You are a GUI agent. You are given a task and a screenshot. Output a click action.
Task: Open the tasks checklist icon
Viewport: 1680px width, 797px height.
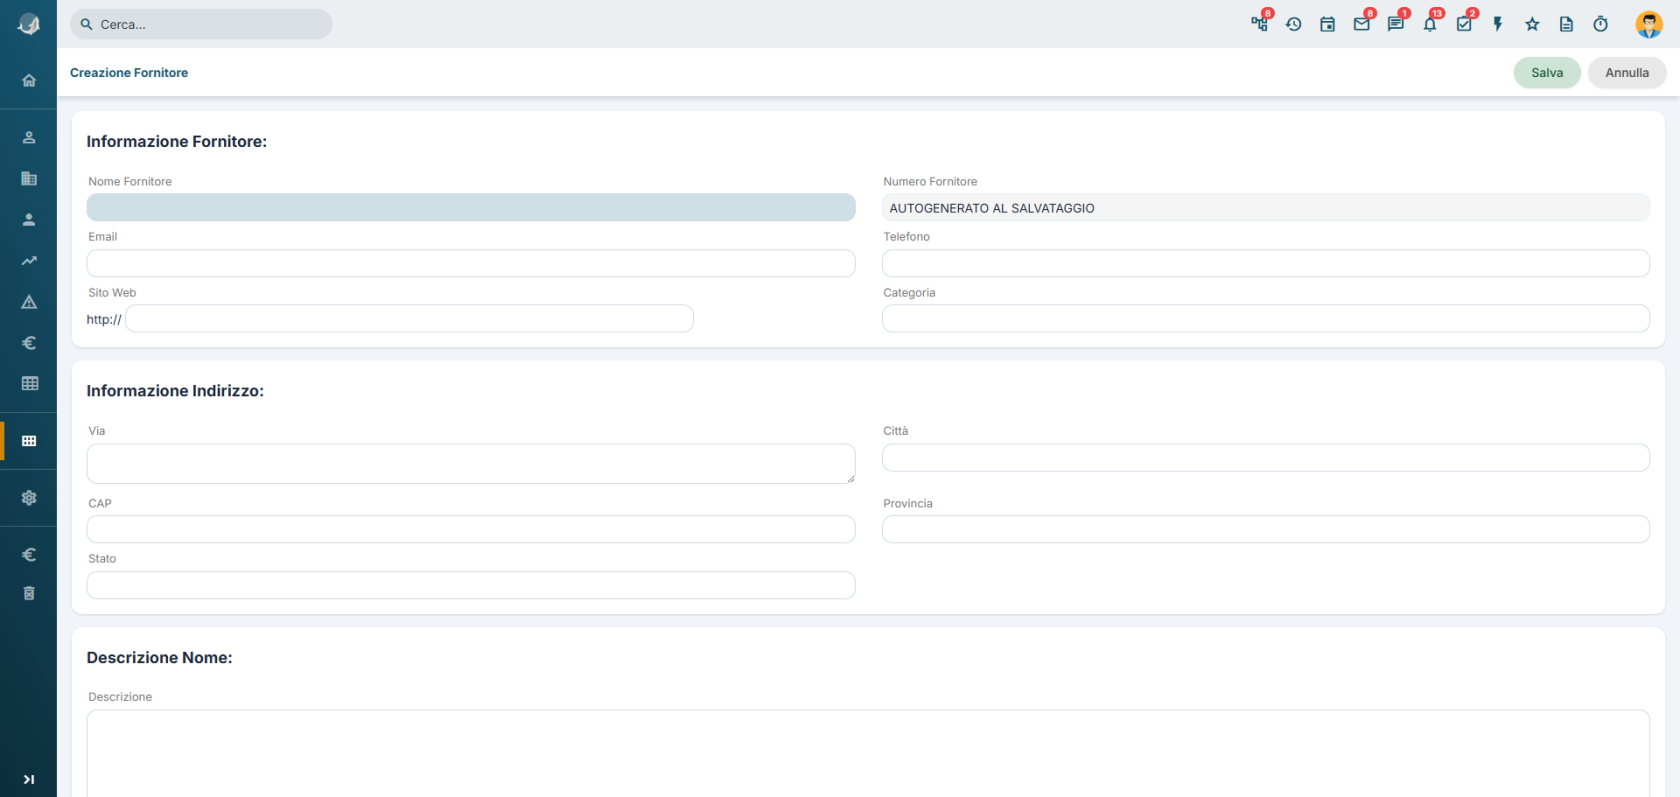pos(1464,24)
